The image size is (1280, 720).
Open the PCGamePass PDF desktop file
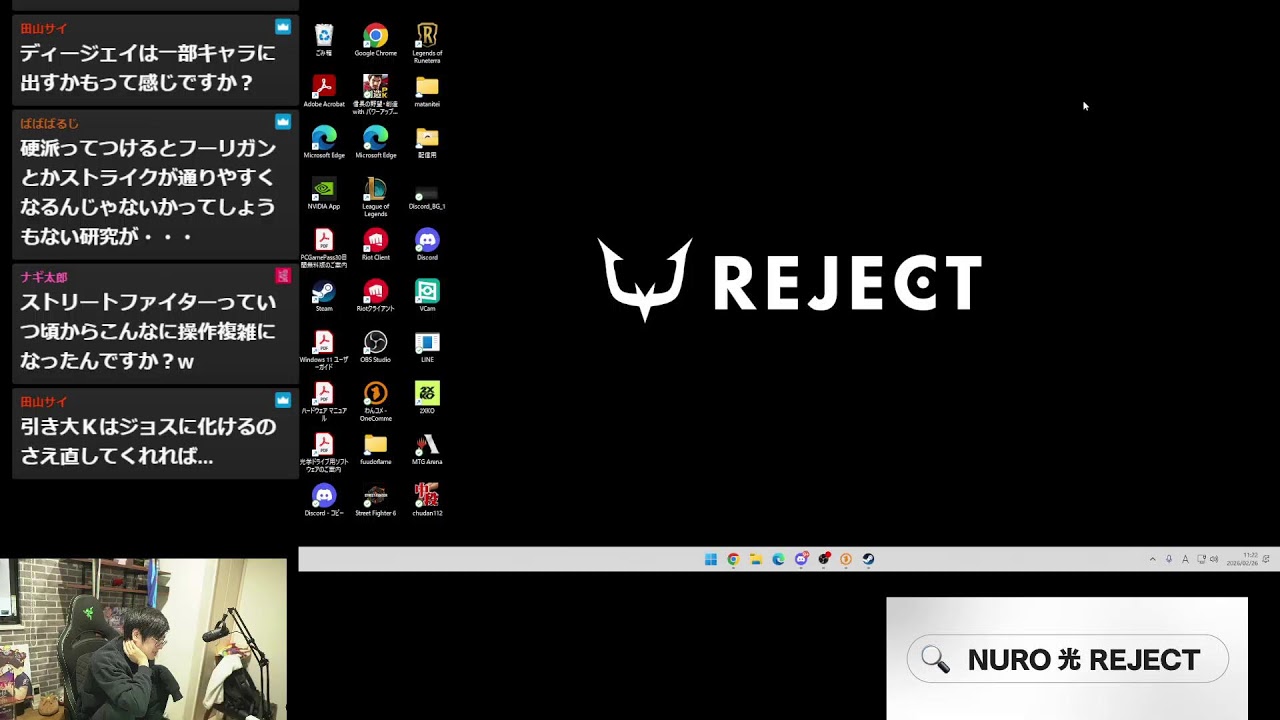point(324,248)
